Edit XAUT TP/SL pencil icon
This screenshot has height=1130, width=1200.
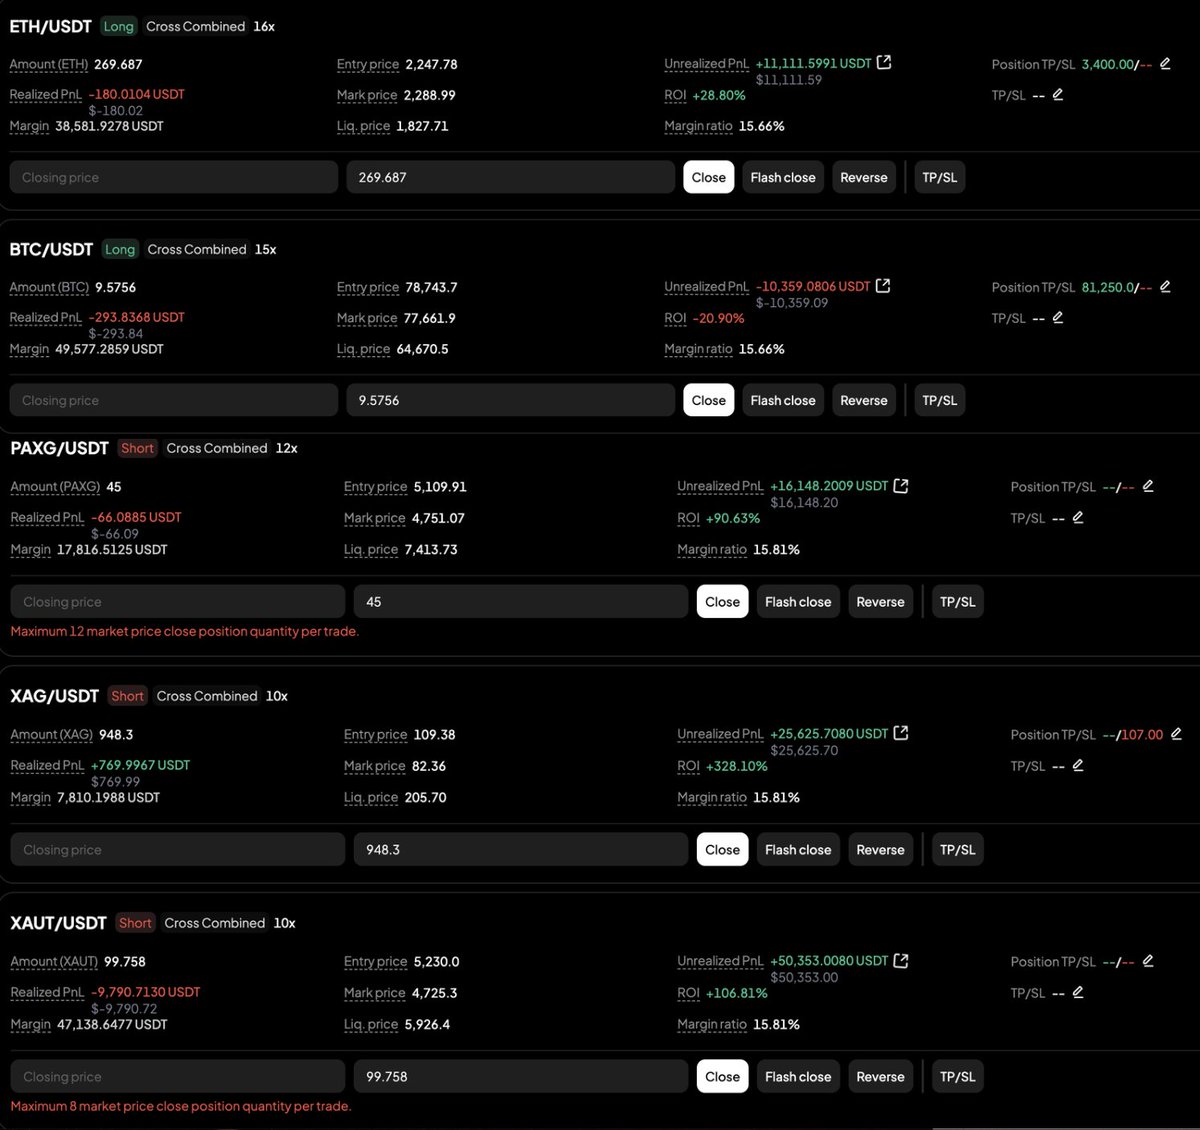(1078, 992)
